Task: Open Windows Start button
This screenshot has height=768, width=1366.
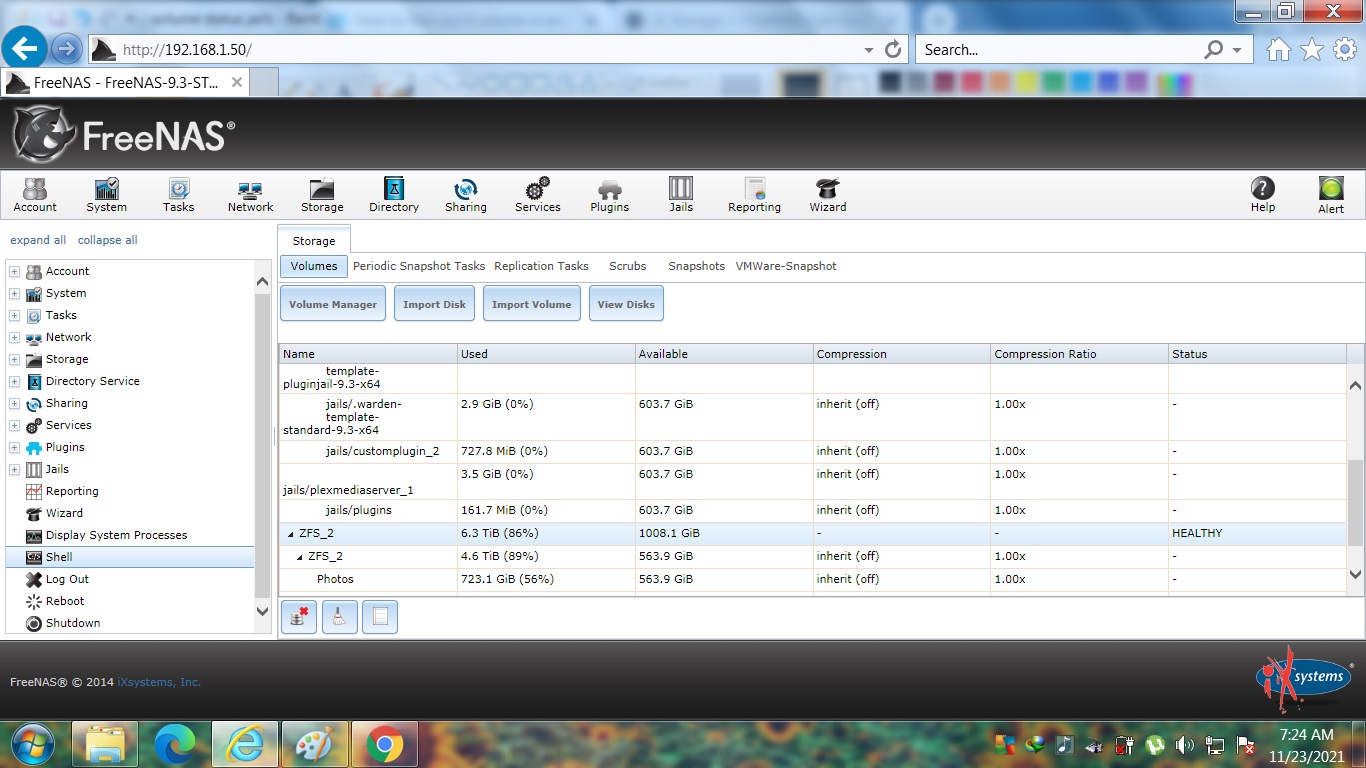Action: click(32, 744)
